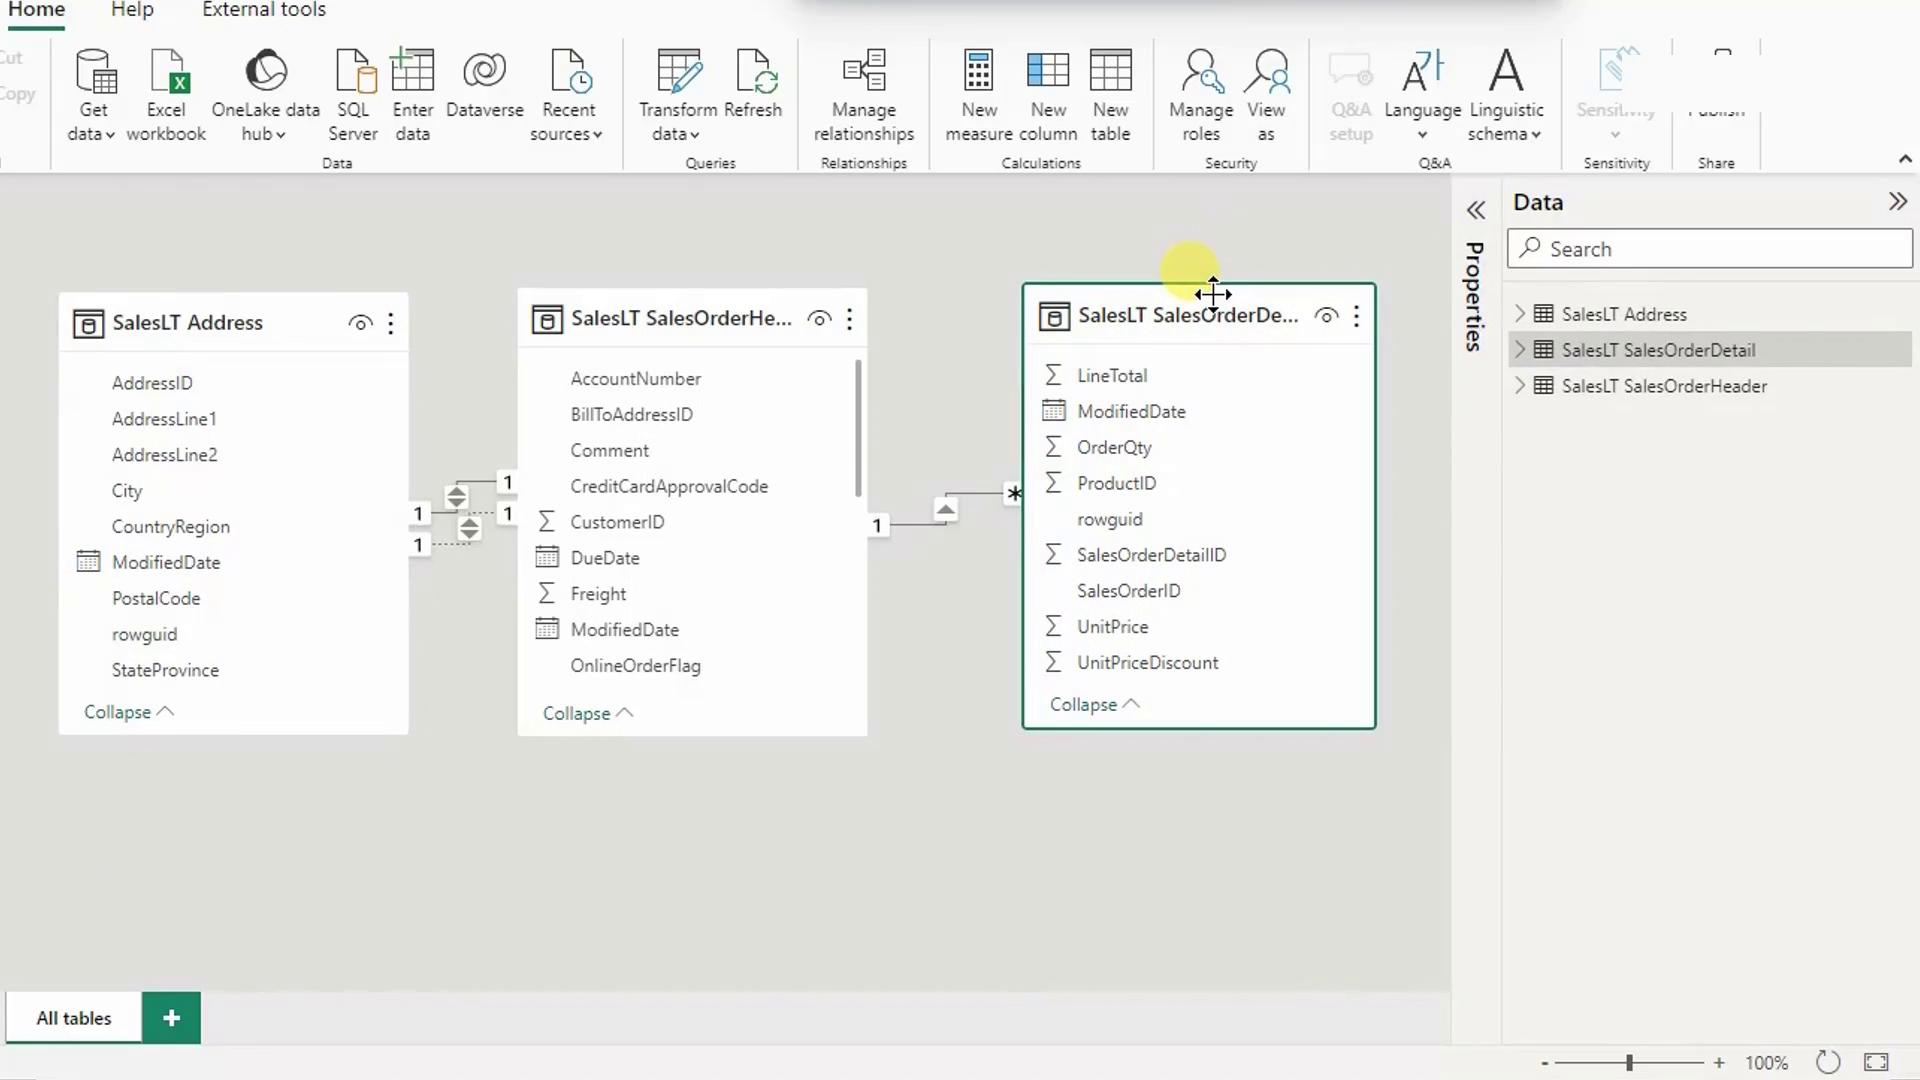Screen dimensions: 1920x1080
Task: Click the Data pane search box
Action: (1710, 249)
